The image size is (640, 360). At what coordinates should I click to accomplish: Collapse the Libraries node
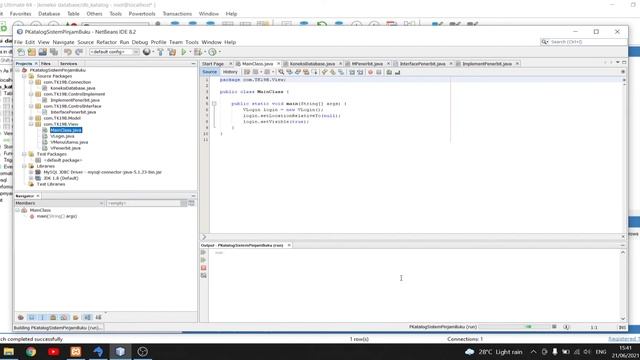(24, 166)
